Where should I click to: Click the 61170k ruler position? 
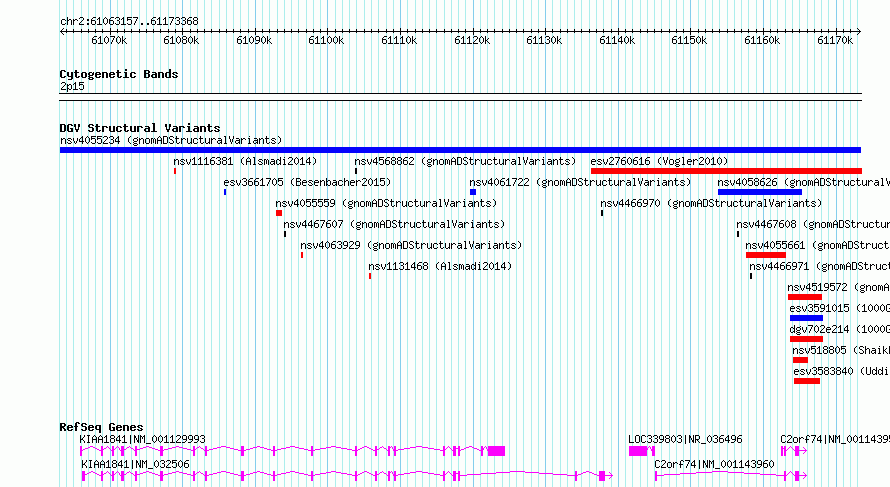point(835,41)
